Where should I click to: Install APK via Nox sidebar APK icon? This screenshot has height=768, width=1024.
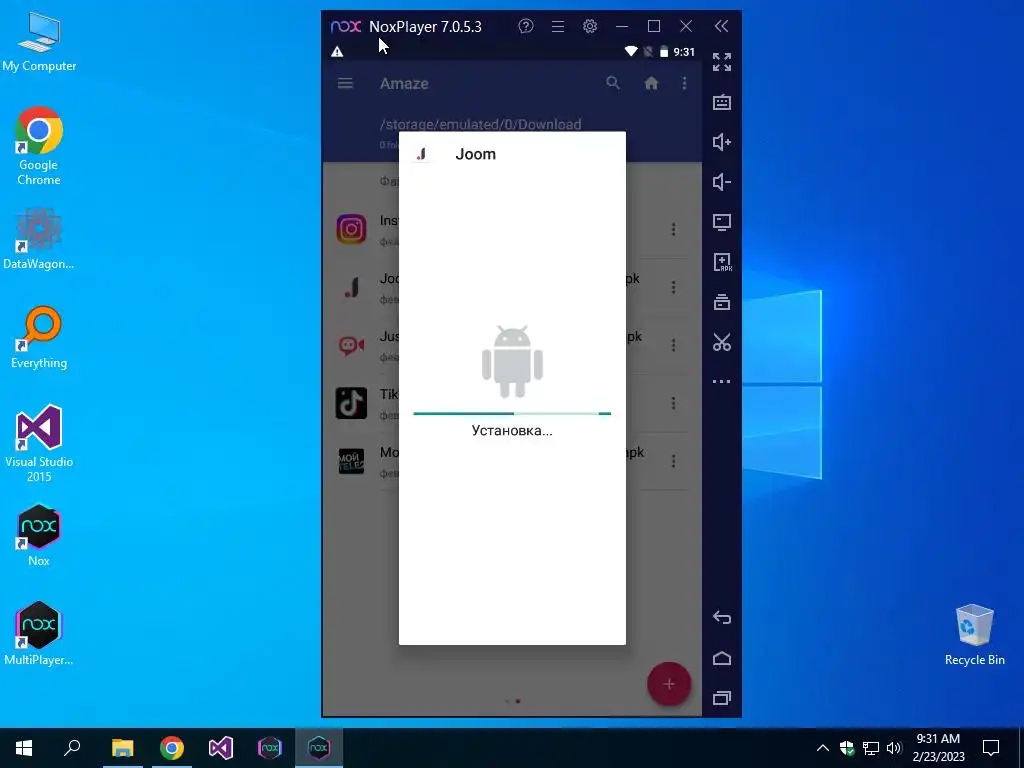coord(722,263)
